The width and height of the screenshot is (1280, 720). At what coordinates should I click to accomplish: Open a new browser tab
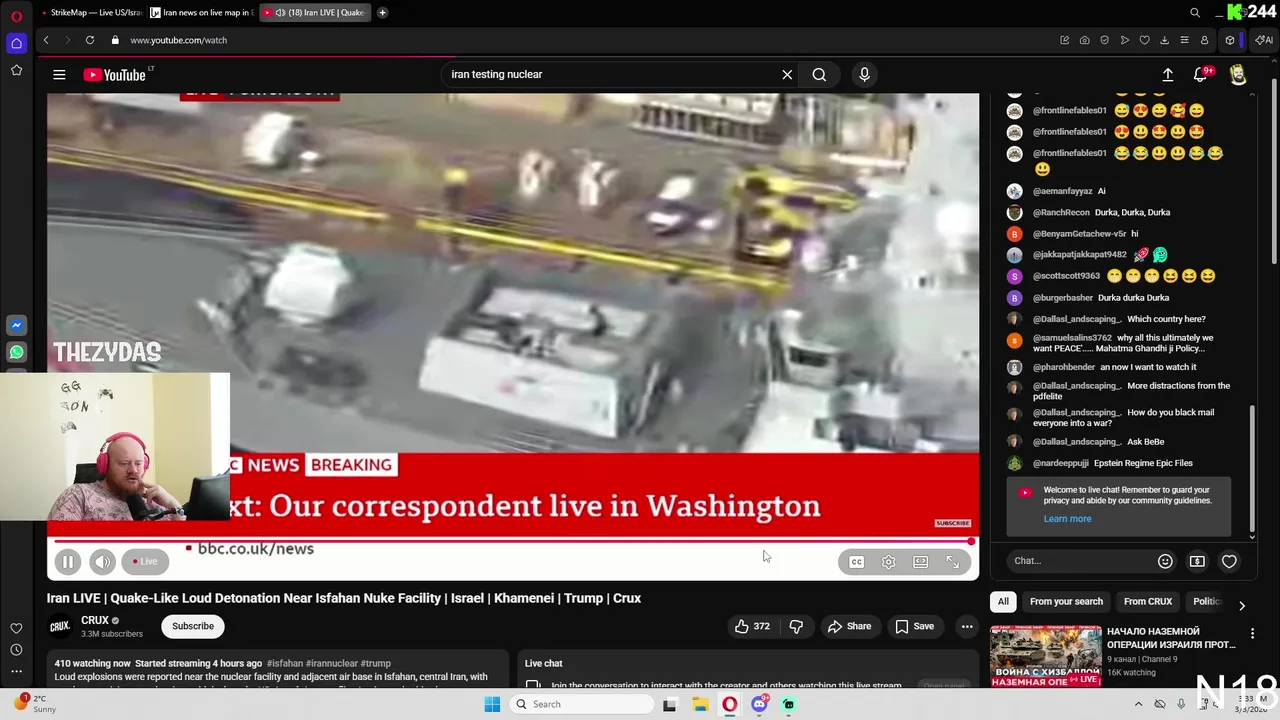pos(382,13)
